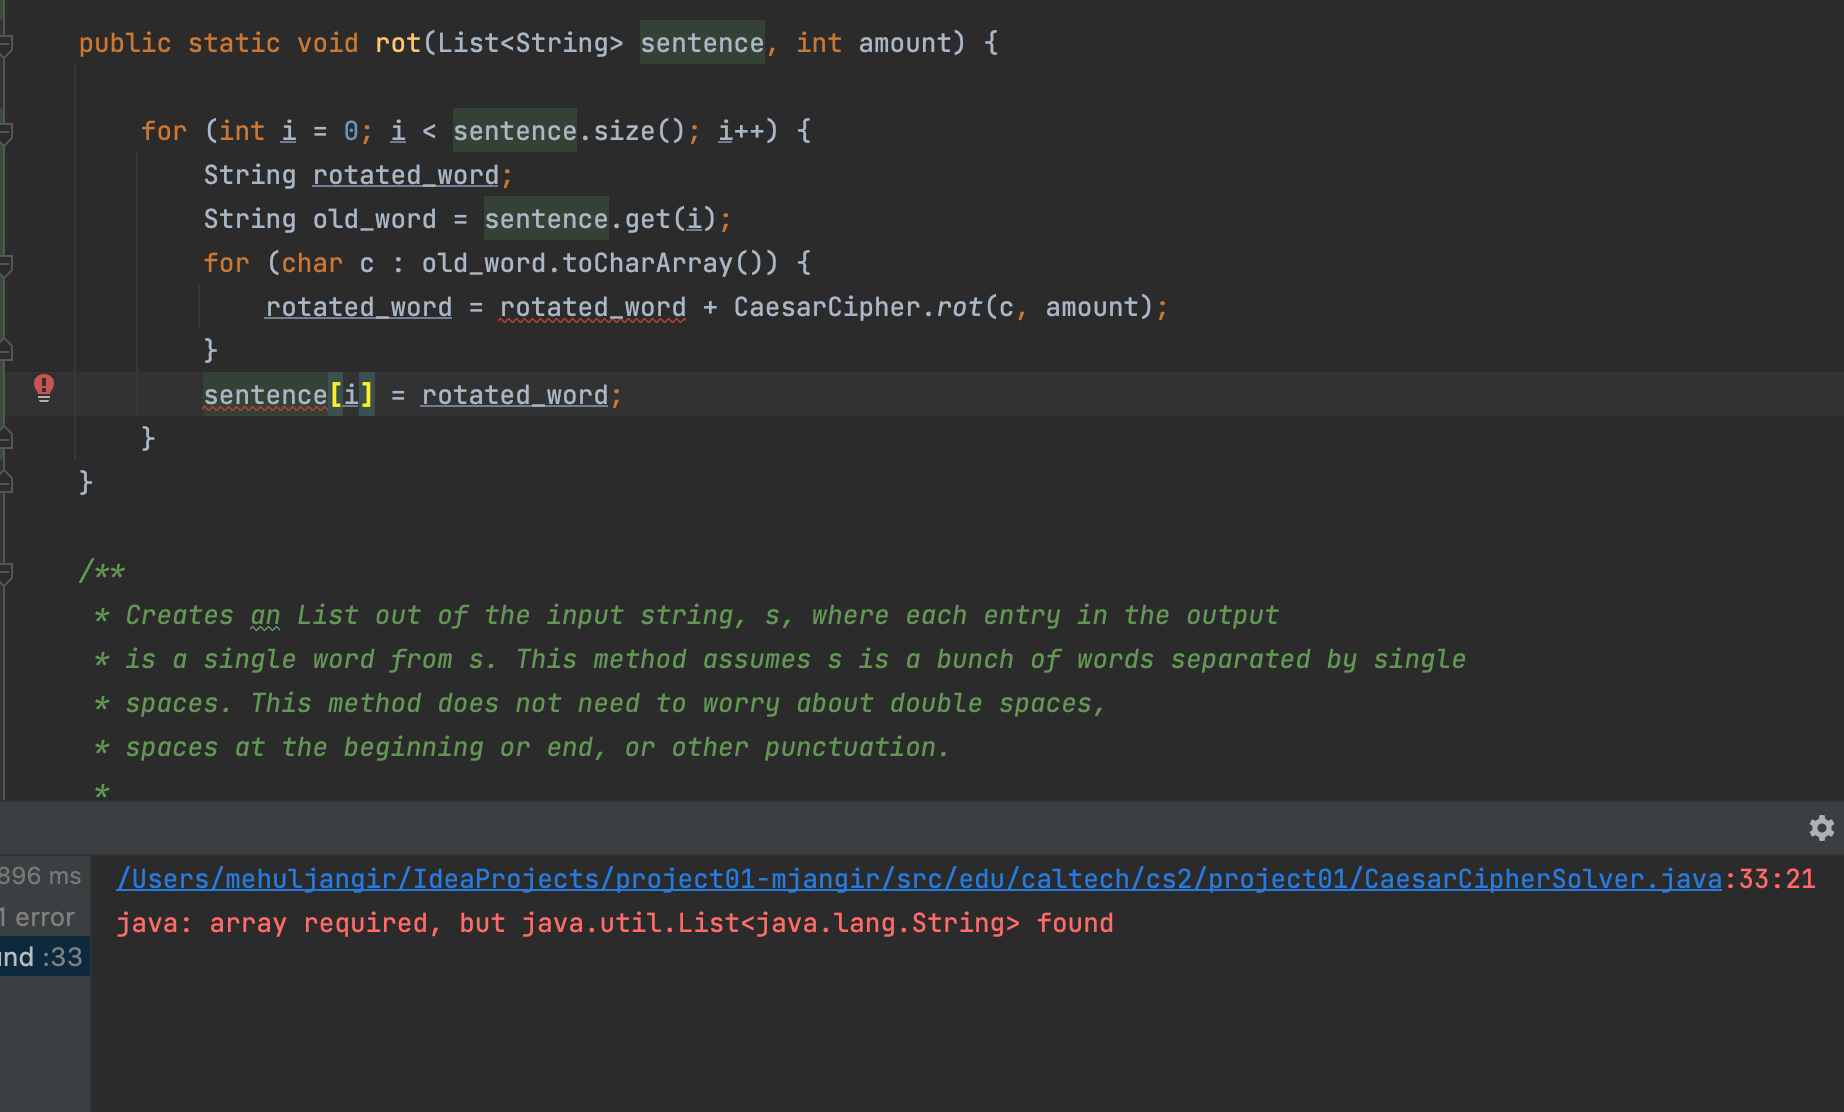This screenshot has height=1112, width=1844.
Task: Click the array required error message text
Action: click(x=614, y=923)
